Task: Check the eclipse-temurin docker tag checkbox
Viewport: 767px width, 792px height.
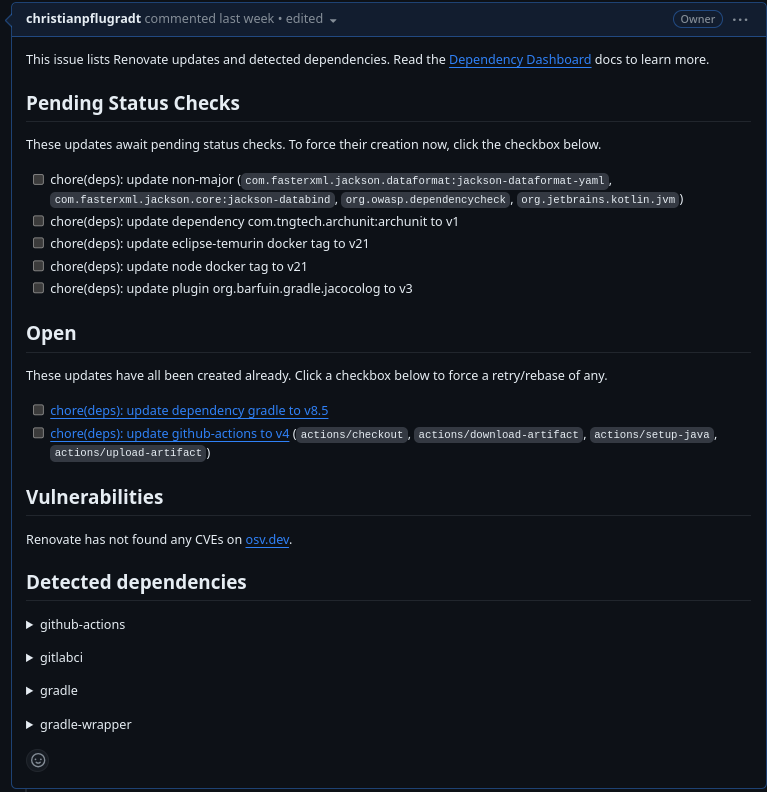Action: 38,243
